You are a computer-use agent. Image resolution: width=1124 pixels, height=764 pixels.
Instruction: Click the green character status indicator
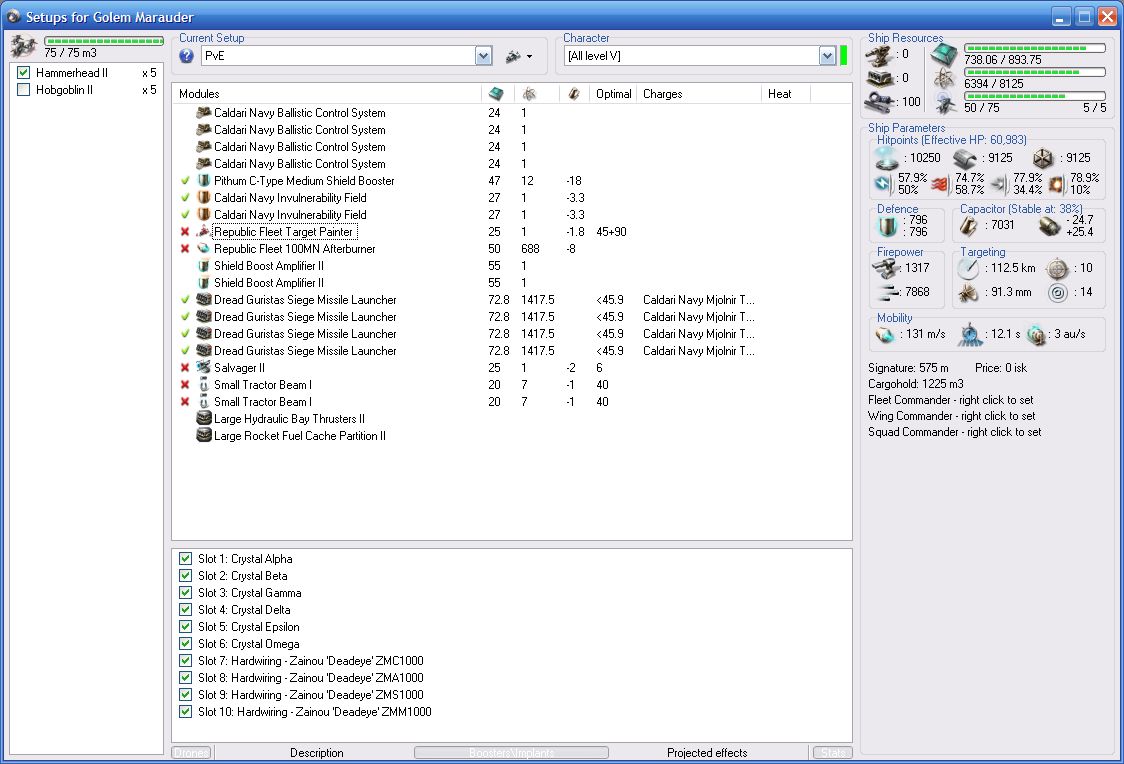[x=844, y=56]
